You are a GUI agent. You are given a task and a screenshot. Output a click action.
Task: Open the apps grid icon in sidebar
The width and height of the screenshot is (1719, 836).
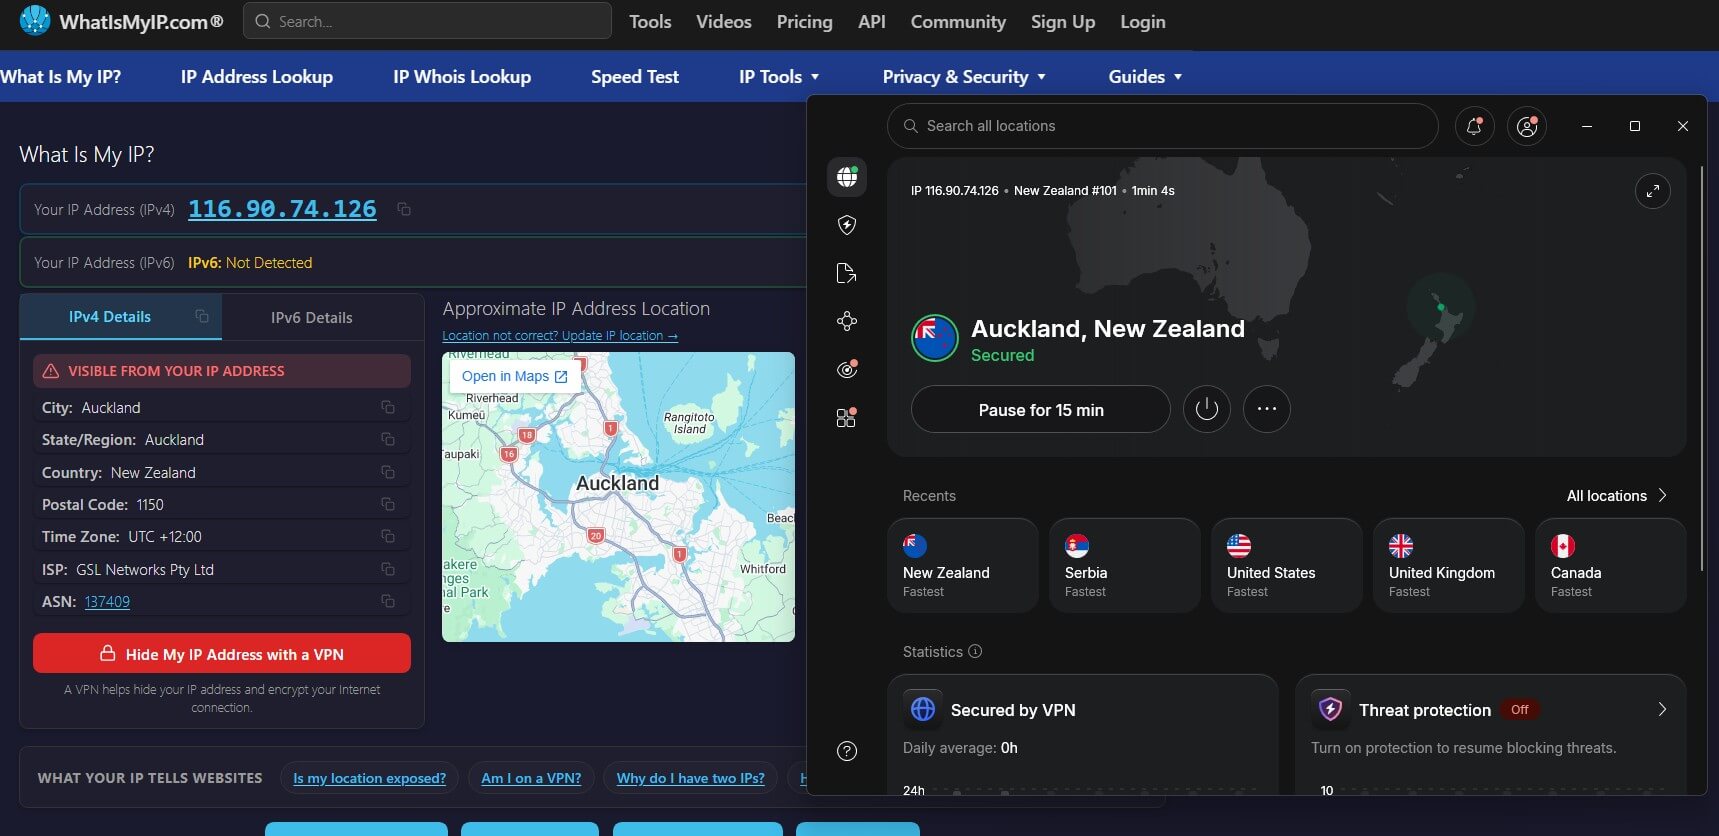pyautogui.click(x=847, y=417)
